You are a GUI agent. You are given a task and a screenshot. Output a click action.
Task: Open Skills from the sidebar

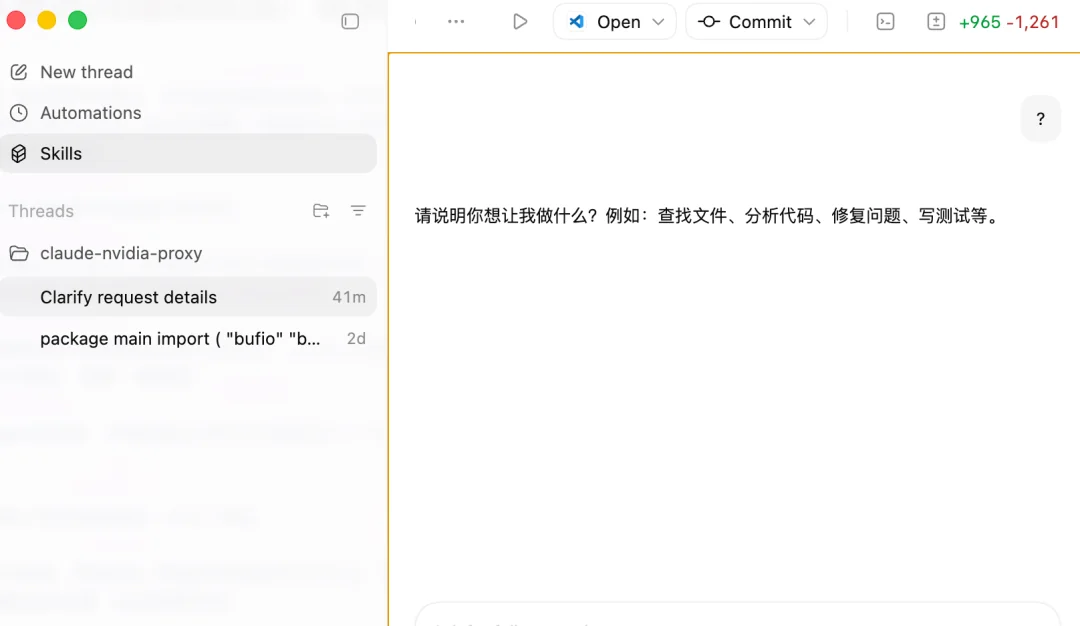pyautogui.click(x=62, y=153)
